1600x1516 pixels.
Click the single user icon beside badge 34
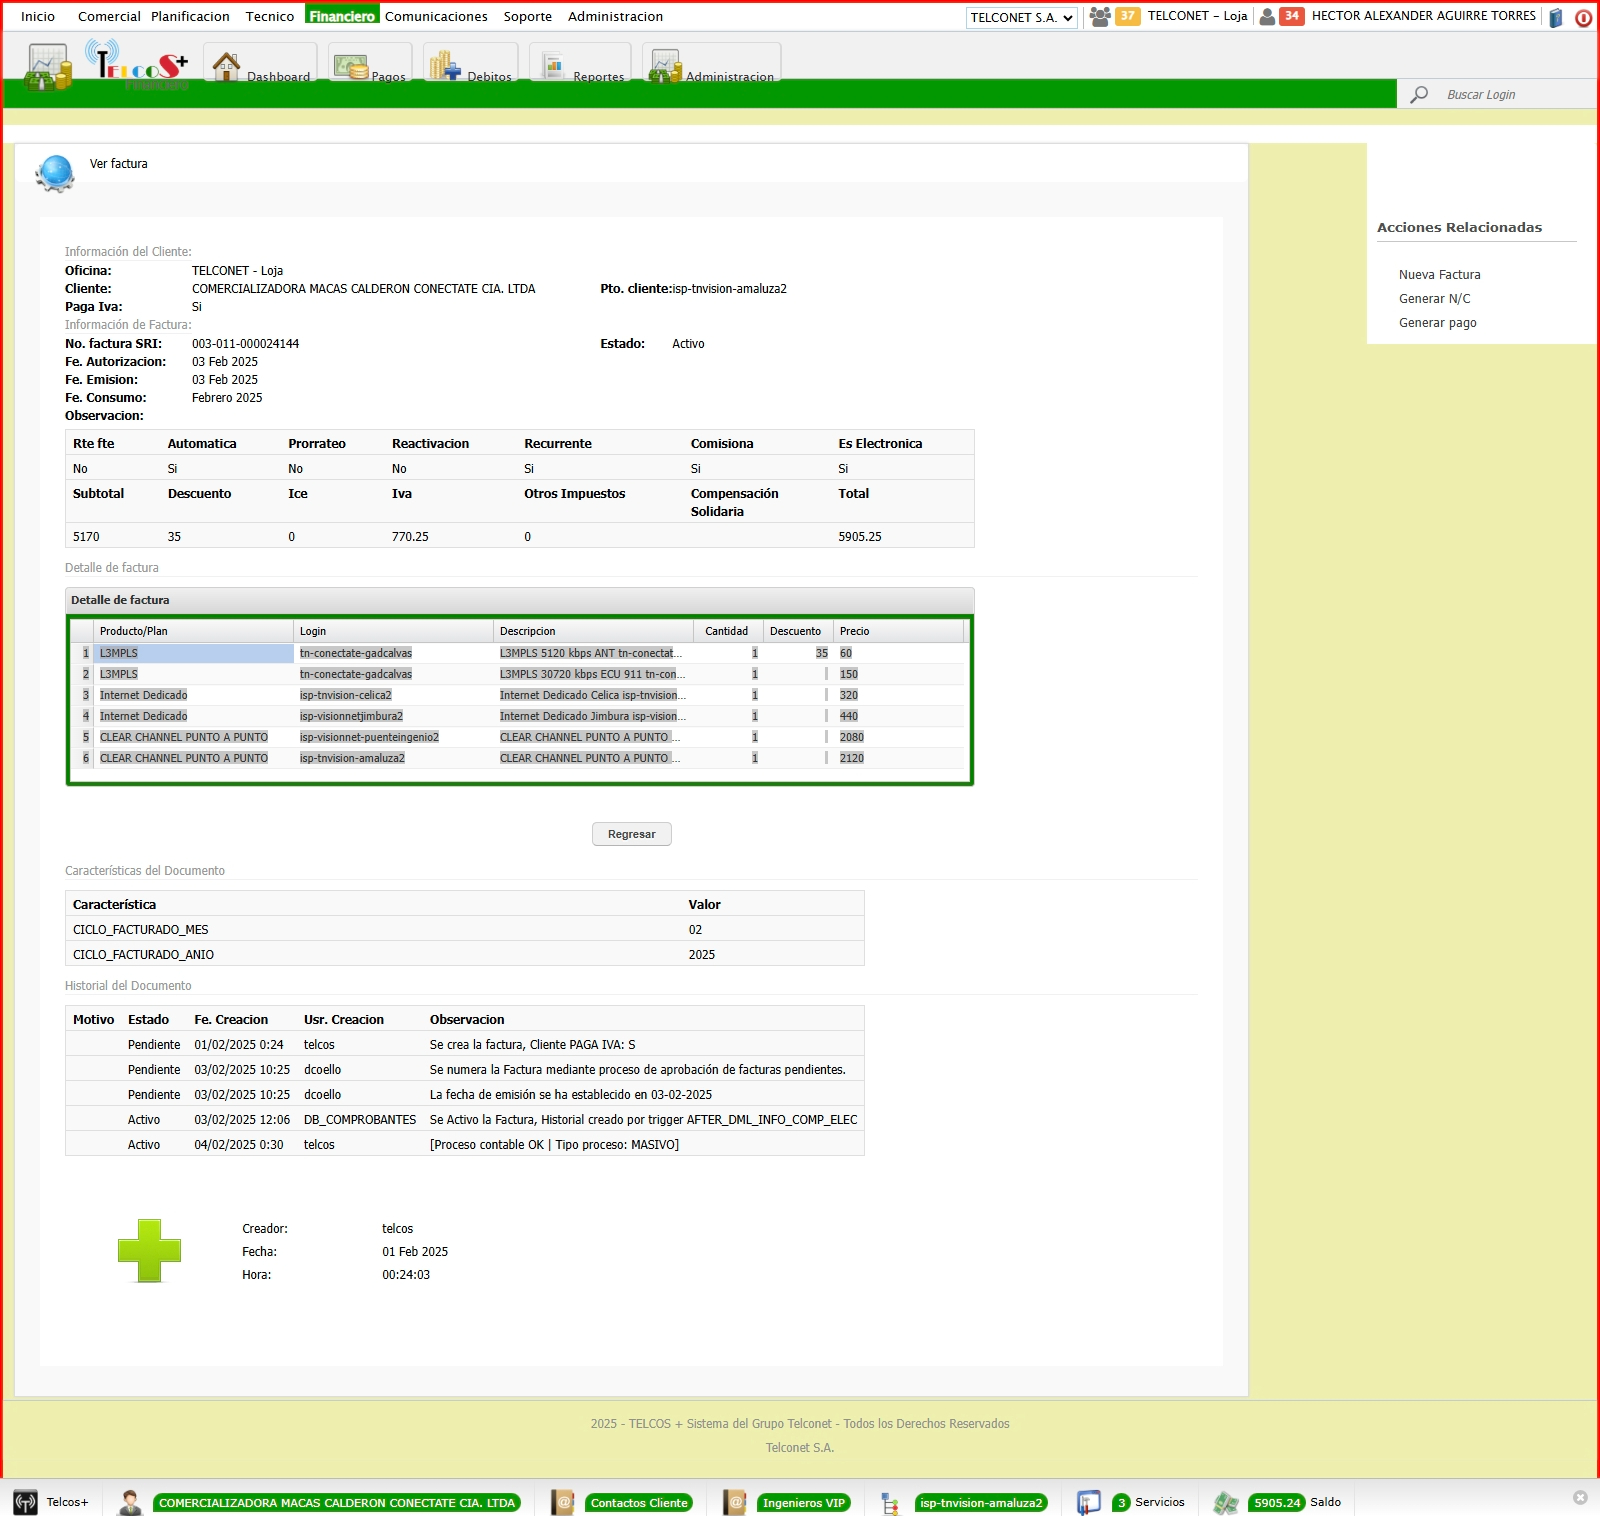(x=1267, y=16)
